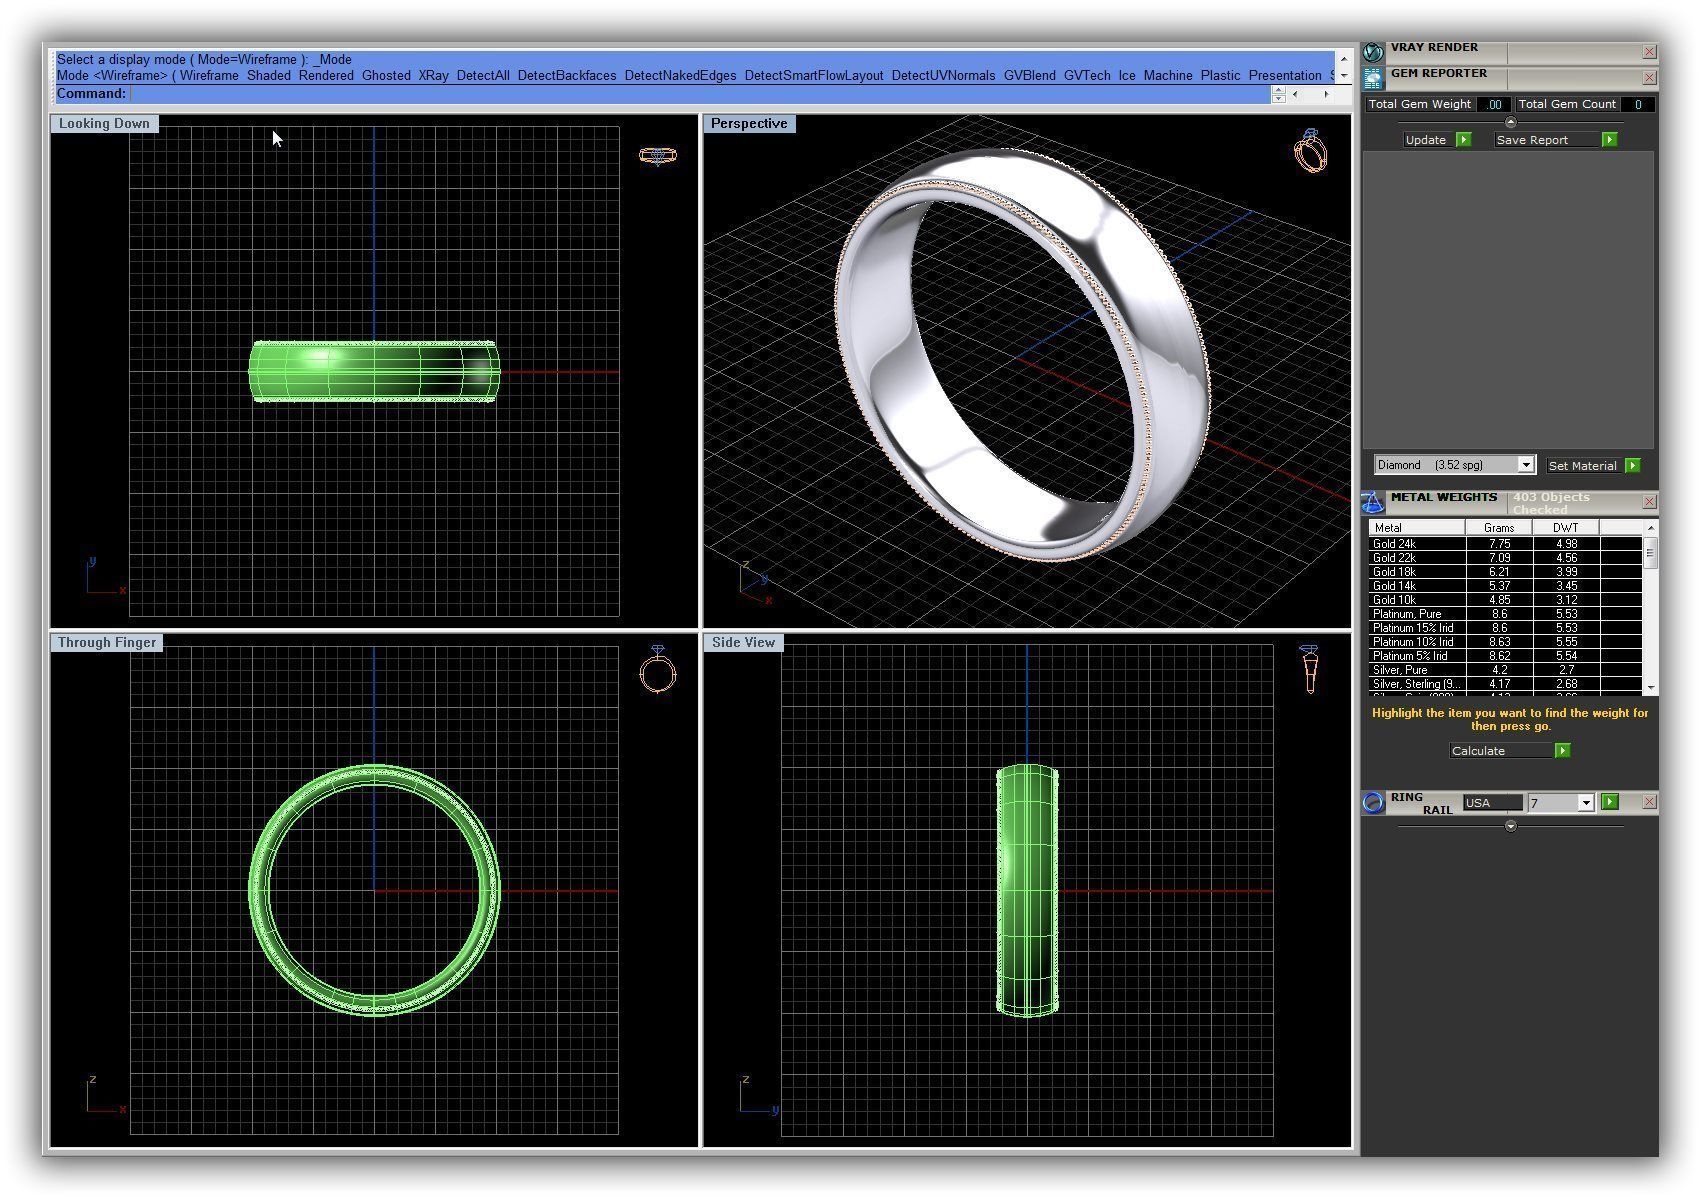Click the command line left scroll arrow
This screenshot has width=1701, height=1199.
(1295, 94)
